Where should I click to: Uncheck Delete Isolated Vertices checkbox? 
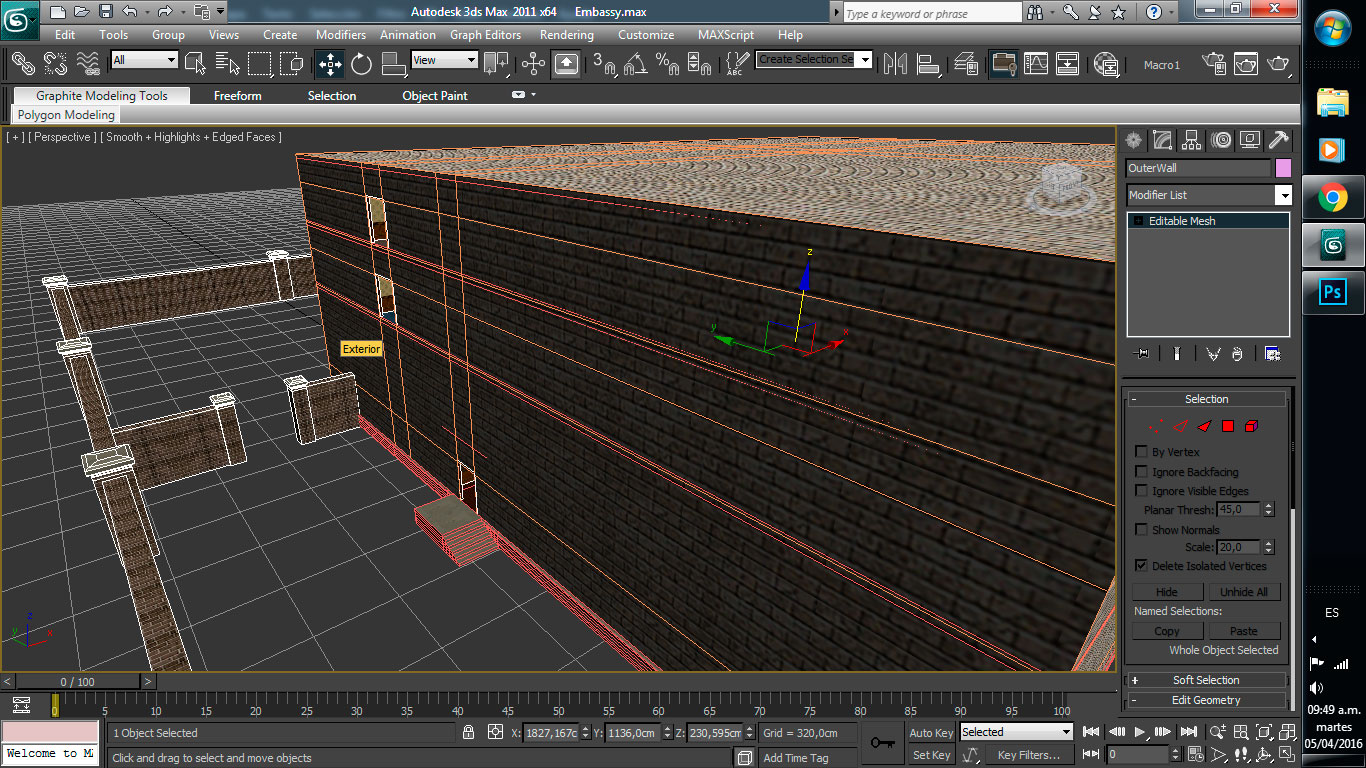point(1141,565)
